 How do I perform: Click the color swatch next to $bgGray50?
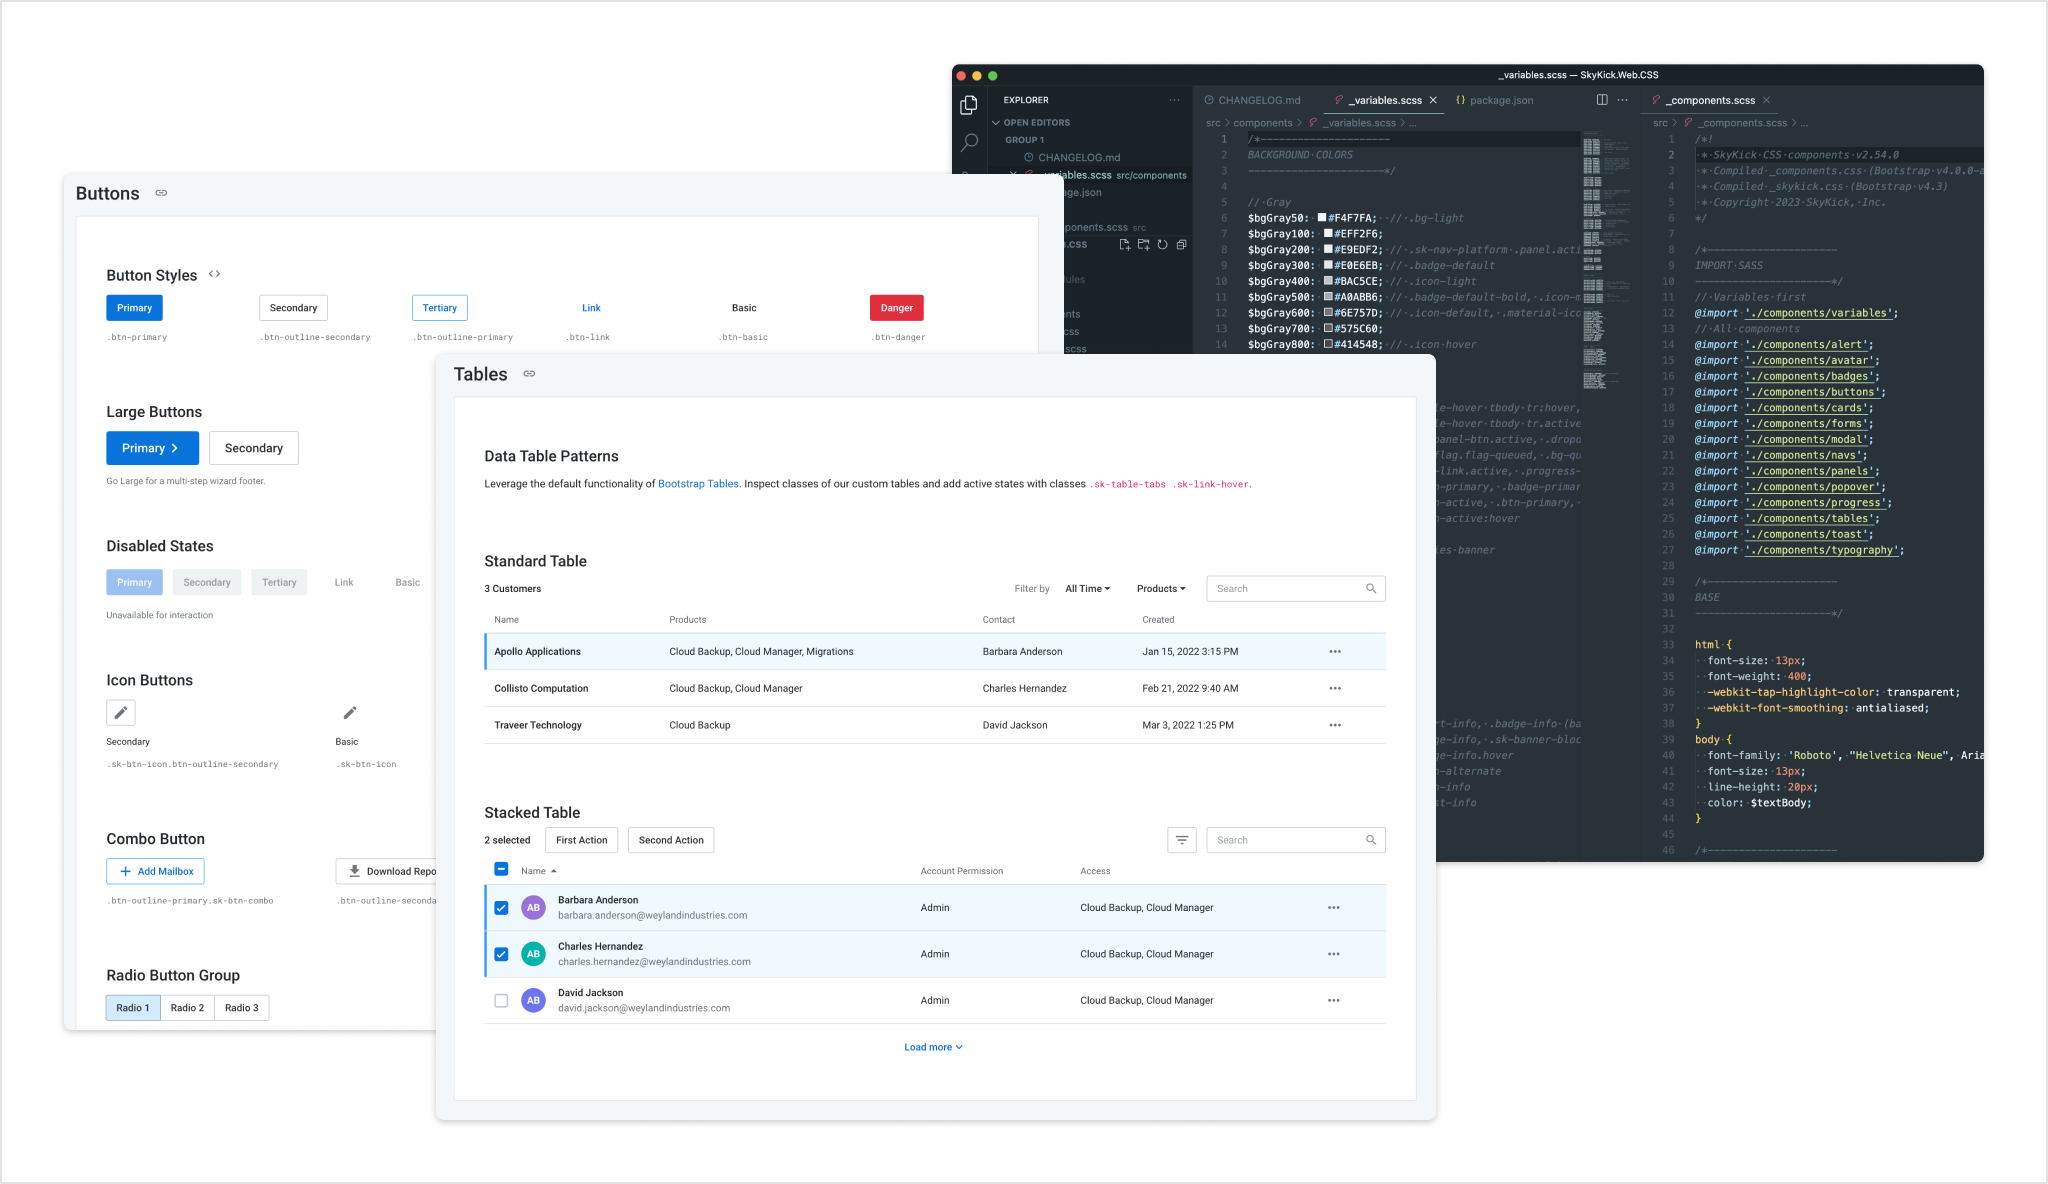pos(1320,217)
